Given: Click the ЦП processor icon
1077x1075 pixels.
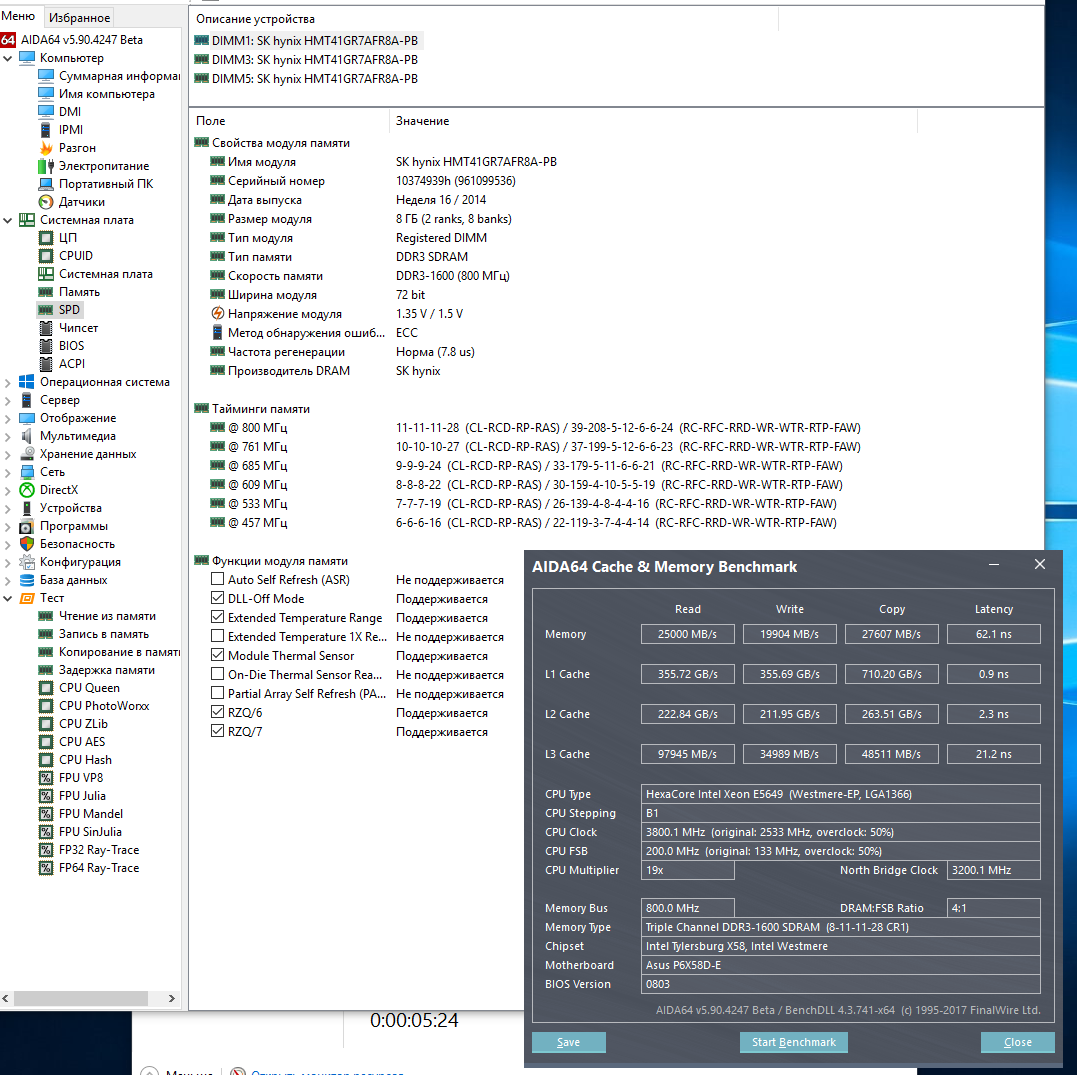Looking at the screenshot, I should pos(46,238).
